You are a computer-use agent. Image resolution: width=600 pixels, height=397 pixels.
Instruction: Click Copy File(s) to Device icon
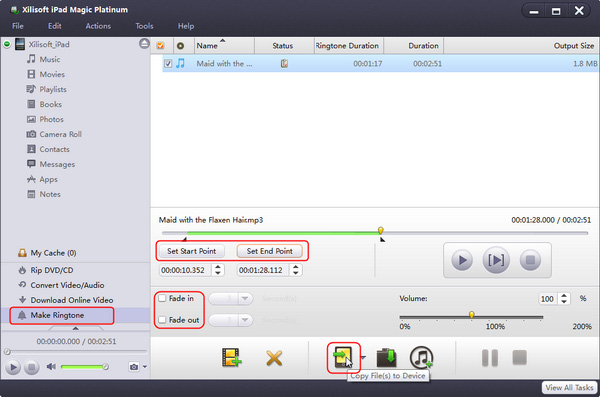pos(343,358)
